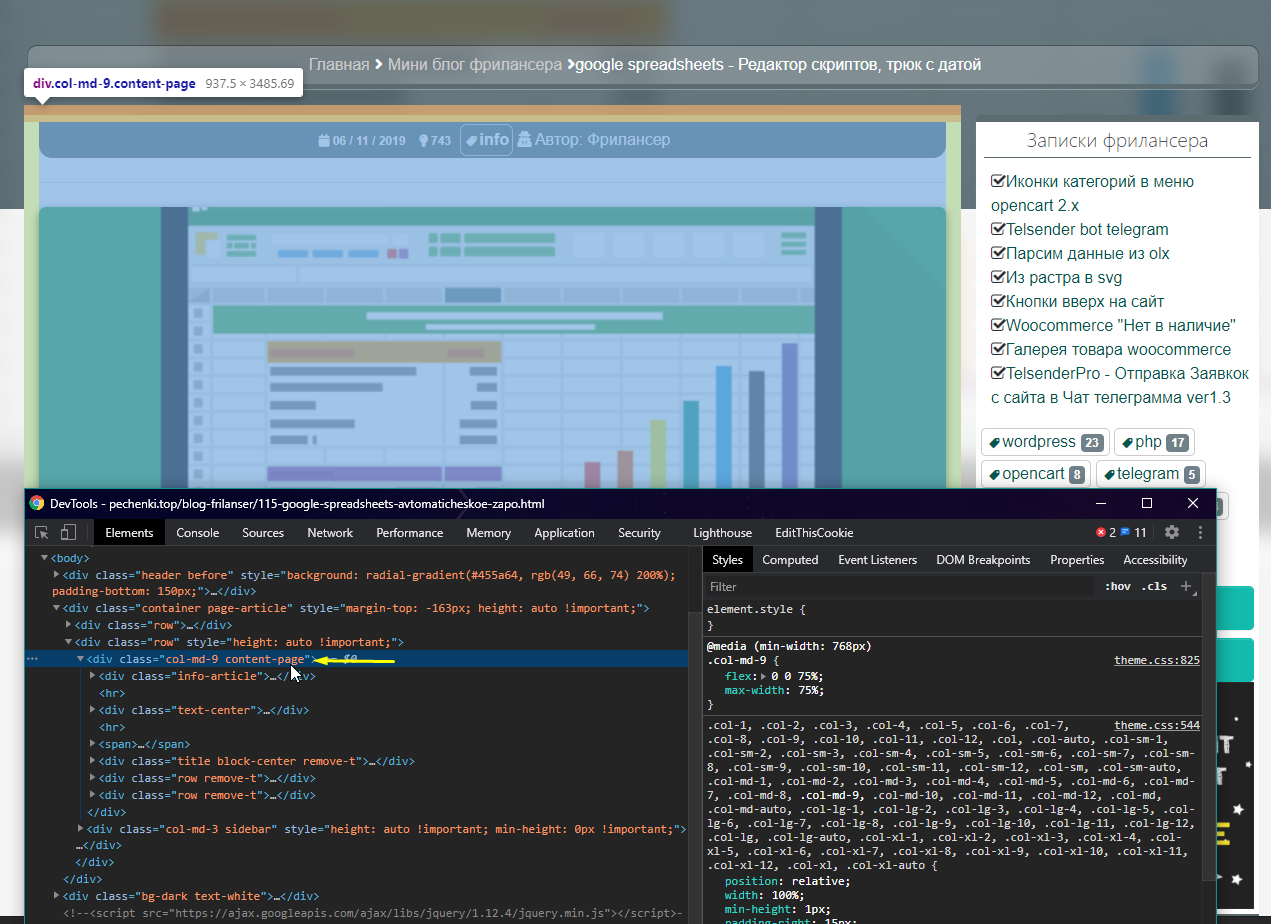
Task: Open DevTools settings gear
Action: (x=1172, y=533)
